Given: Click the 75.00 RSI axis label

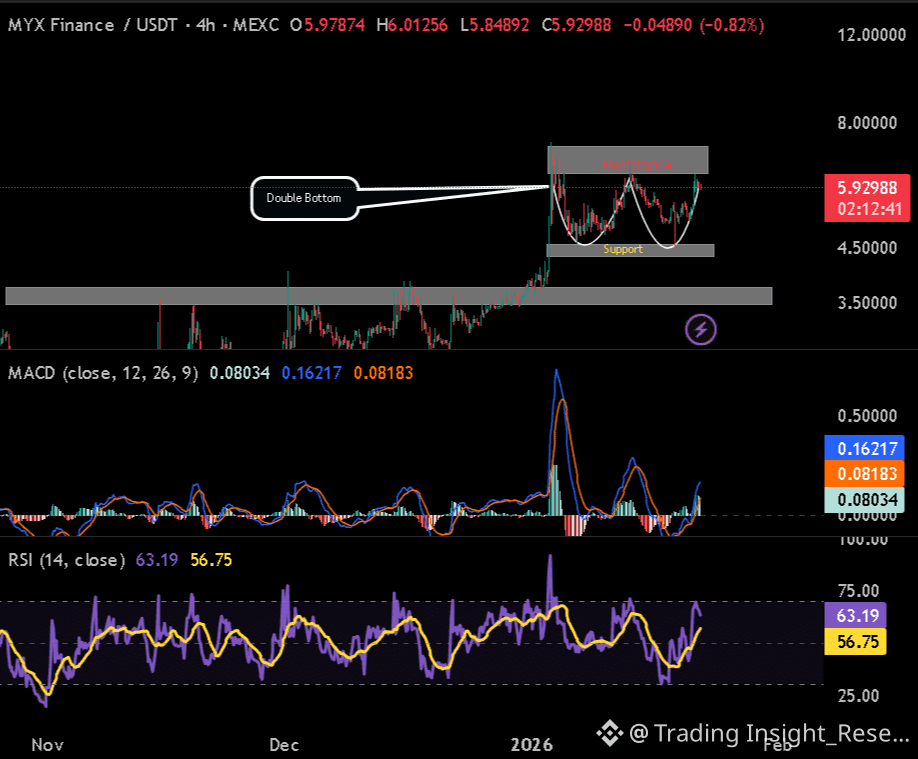Looking at the screenshot, I should 858,591.
